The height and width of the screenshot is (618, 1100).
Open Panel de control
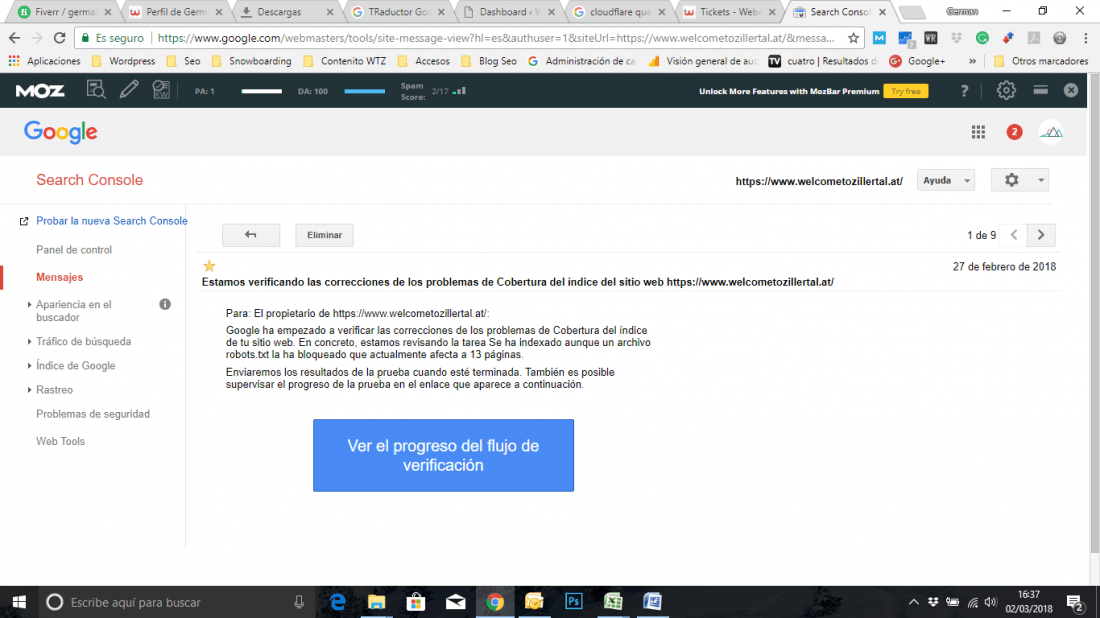tap(74, 250)
